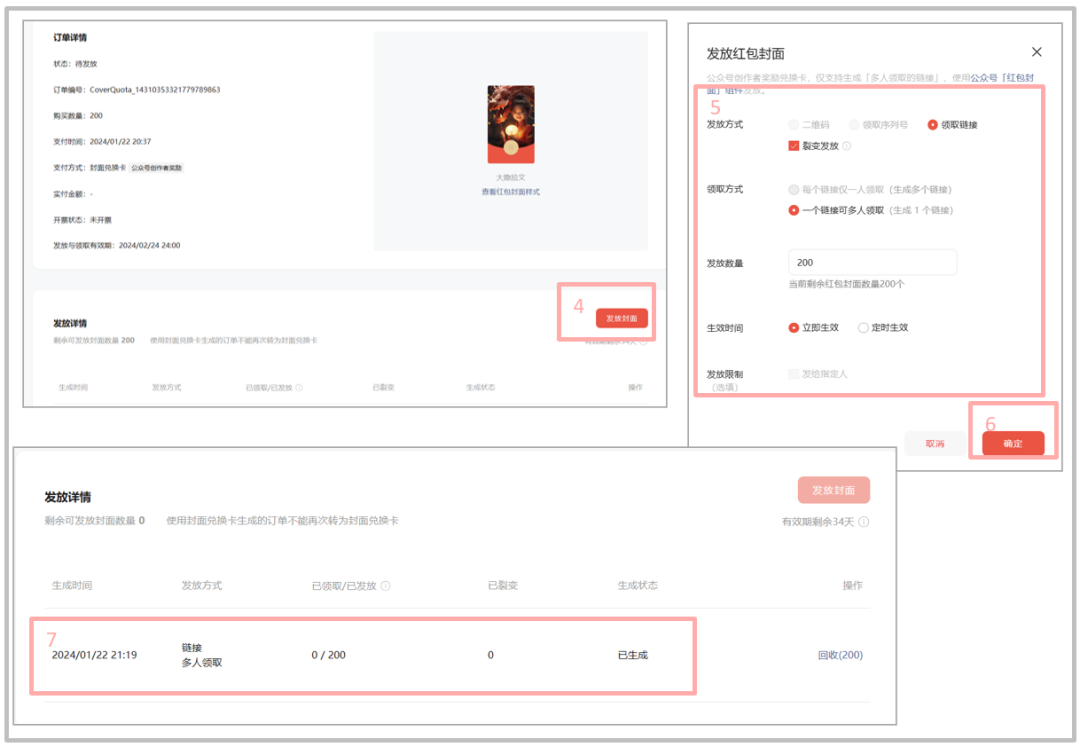1080x747 pixels.
Task: Select the 领取链接 radio option
Action: [932, 125]
